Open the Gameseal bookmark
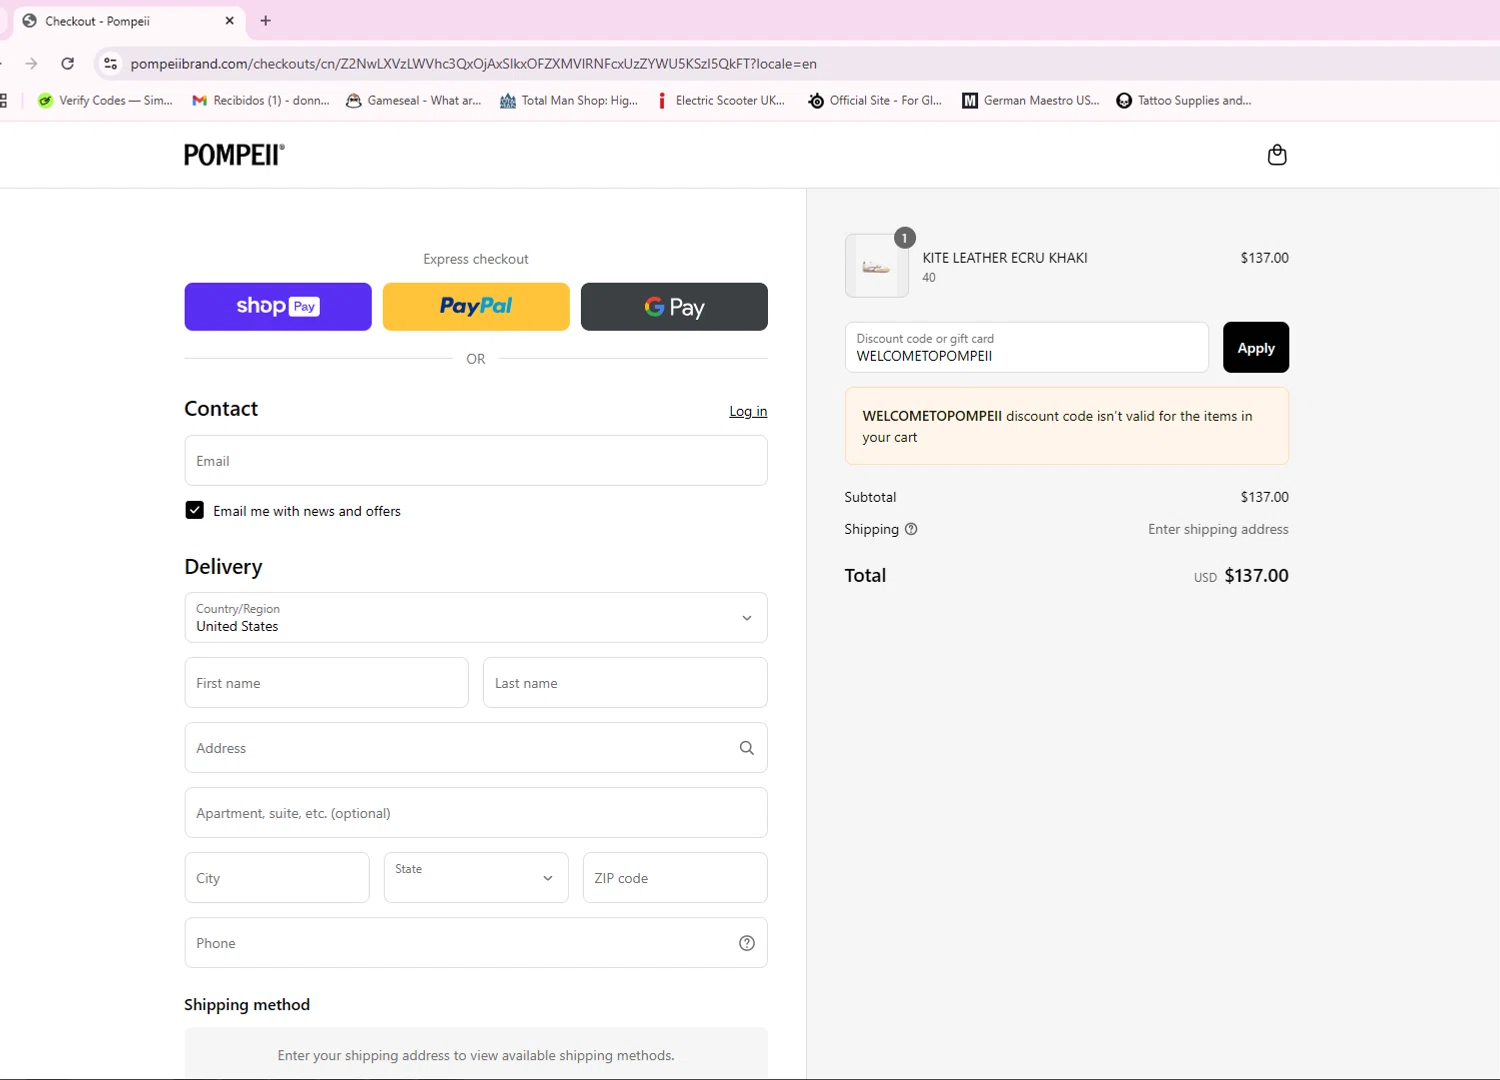Viewport: 1500px width, 1080px height. pos(413,100)
